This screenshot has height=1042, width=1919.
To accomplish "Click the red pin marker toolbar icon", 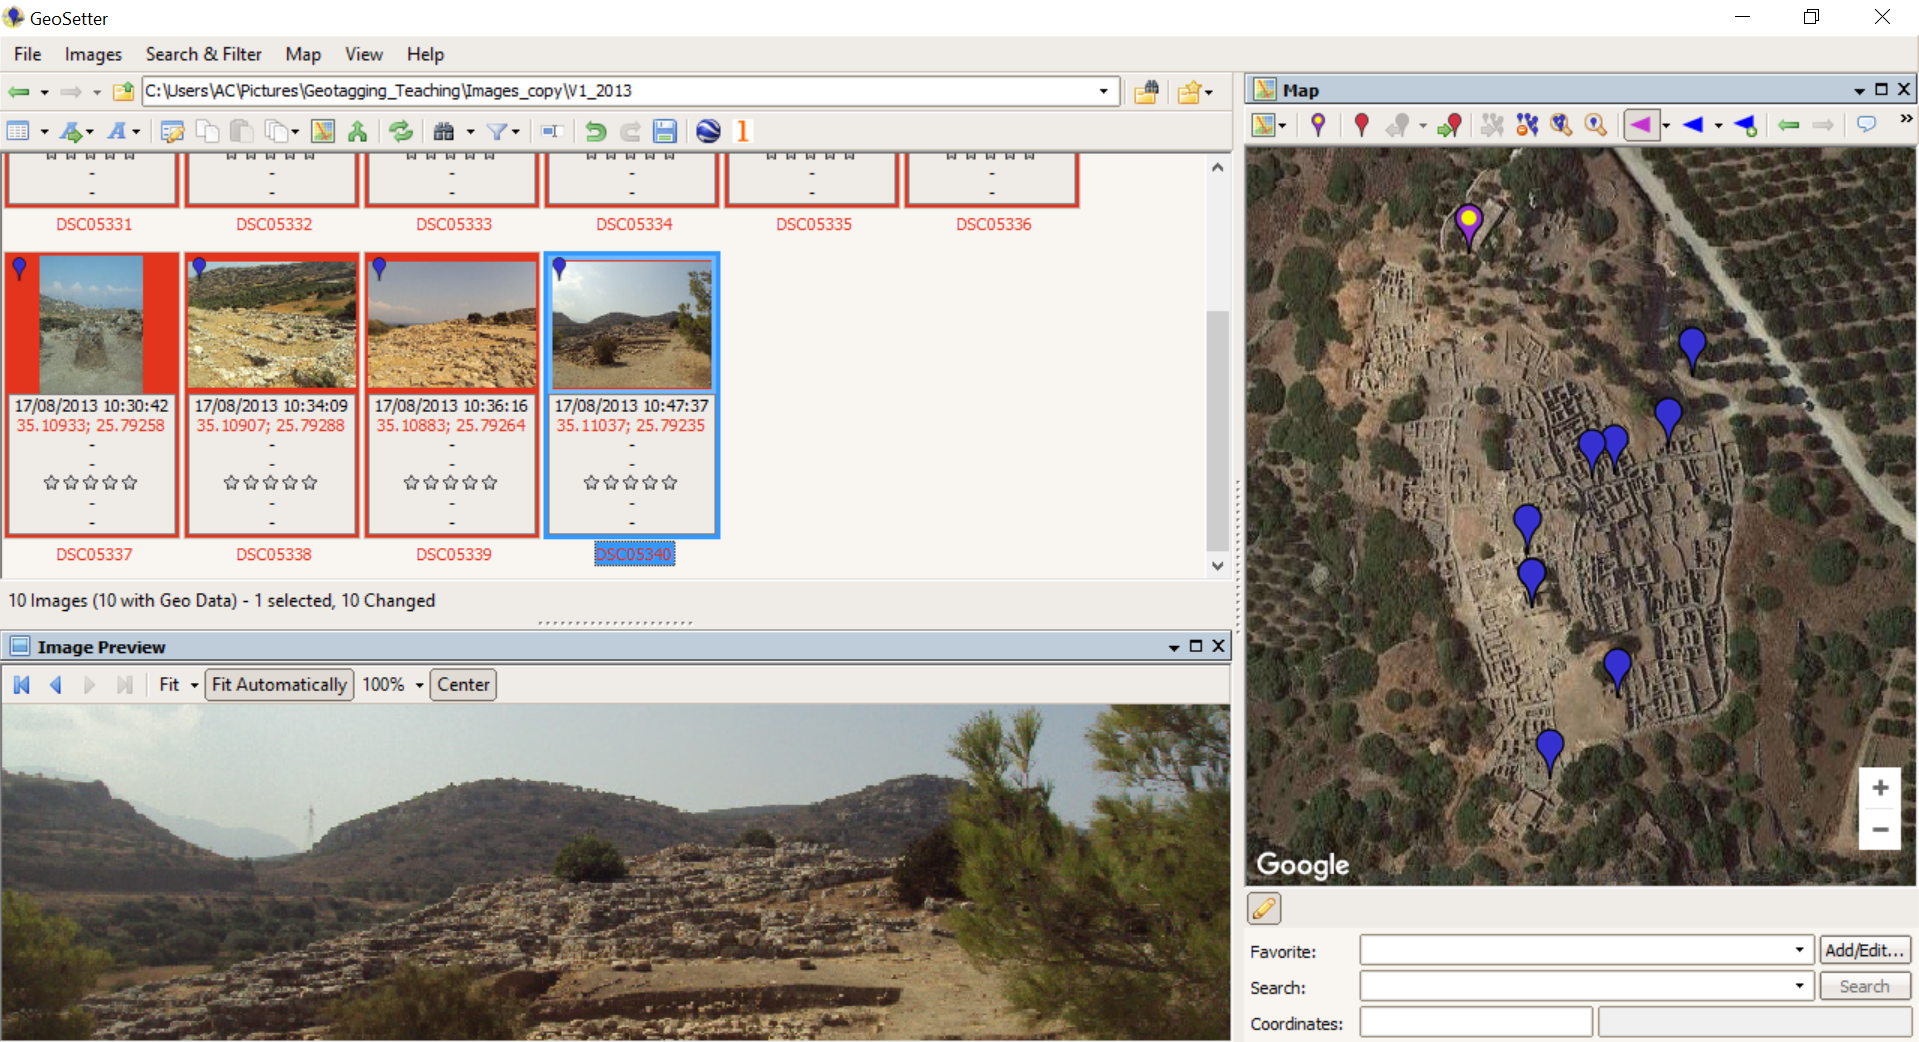I will pos(1361,125).
